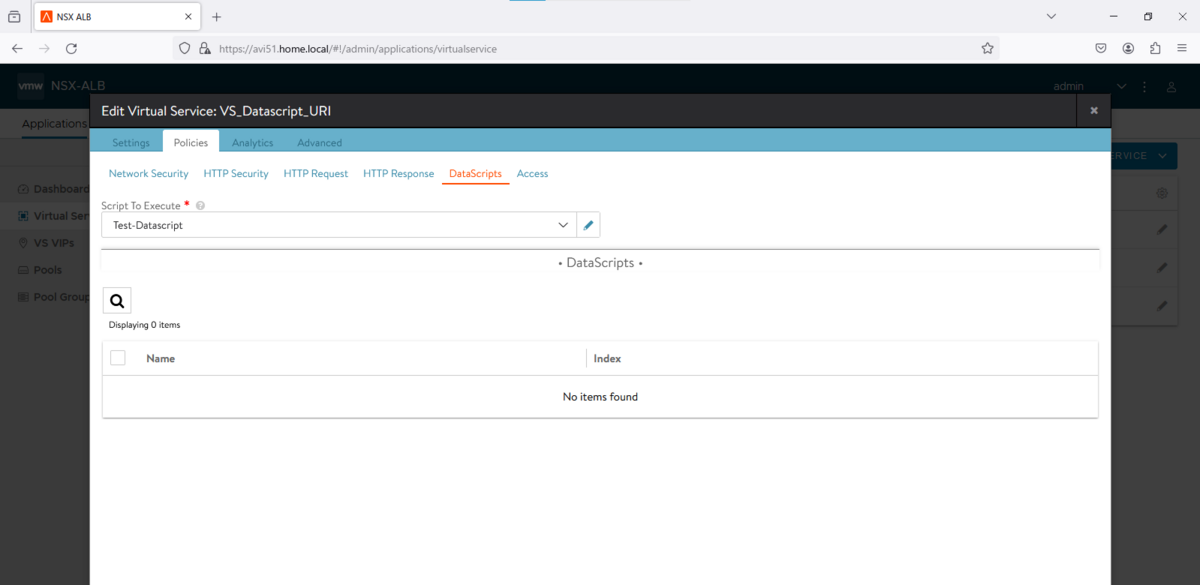Open the HTTP Request sub-tab

coord(316,174)
